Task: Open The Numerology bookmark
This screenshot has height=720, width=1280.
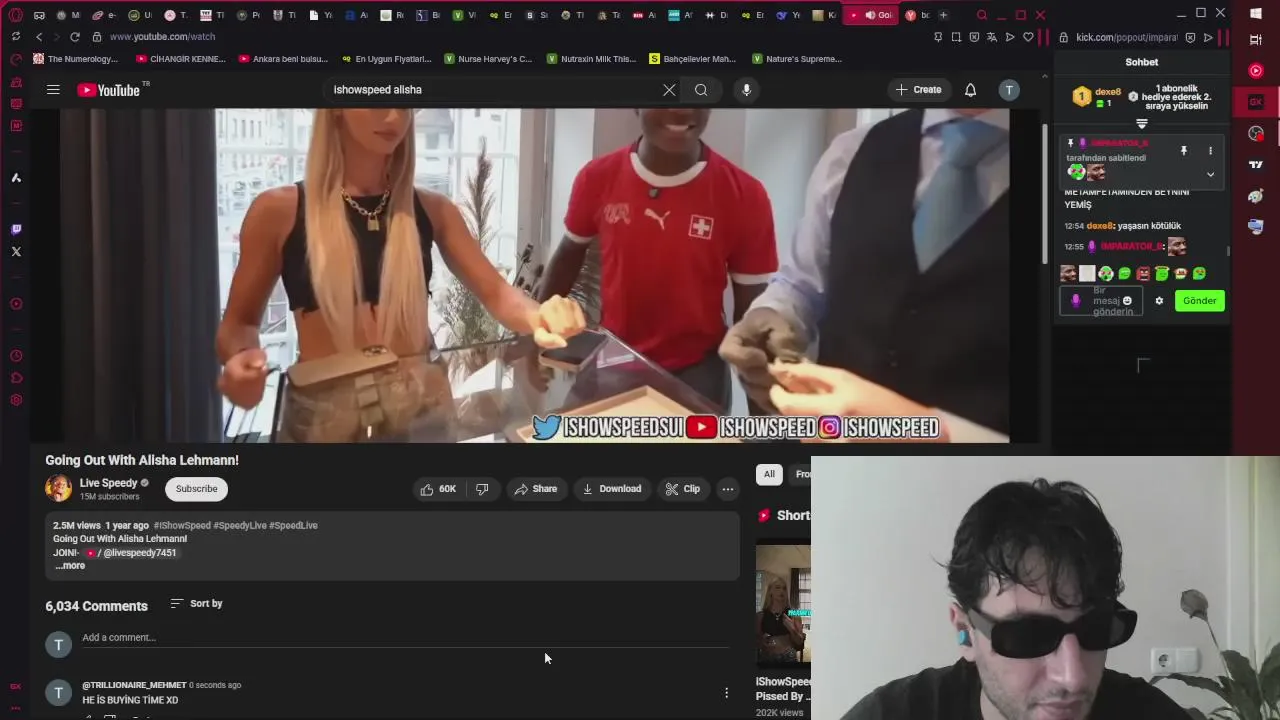Action: point(76,59)
